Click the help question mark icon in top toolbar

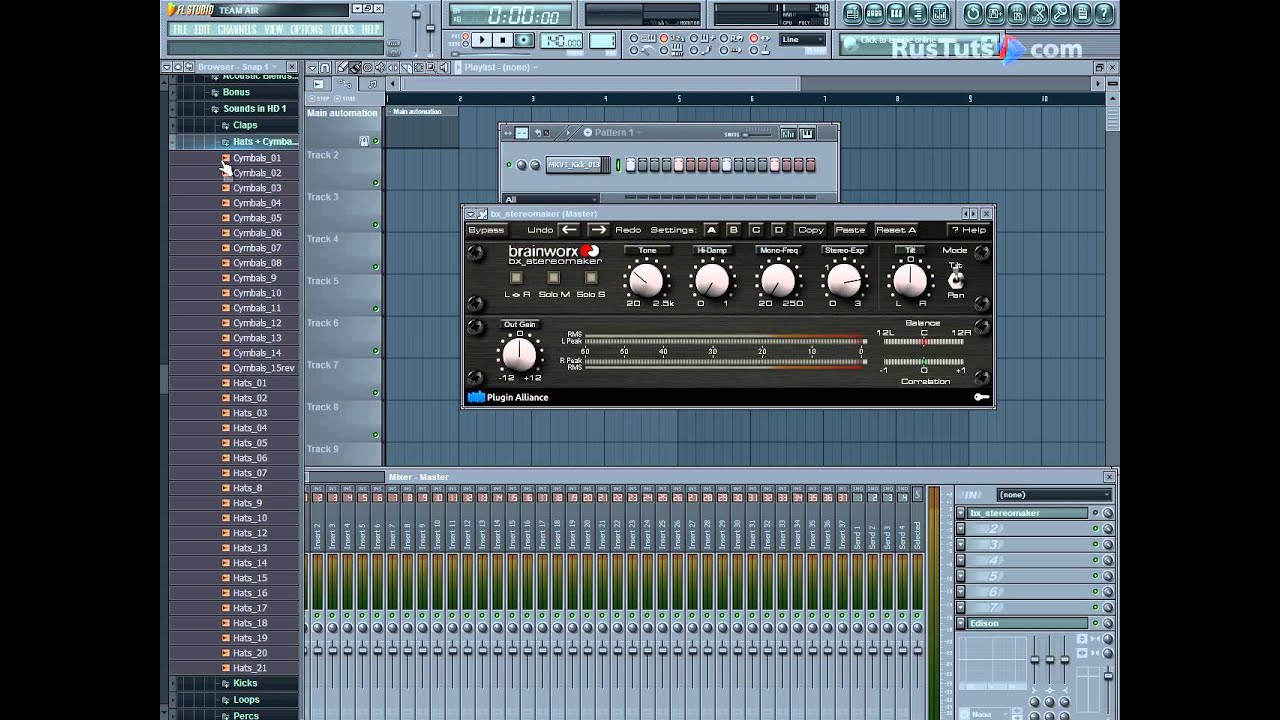pos(1104,13)
